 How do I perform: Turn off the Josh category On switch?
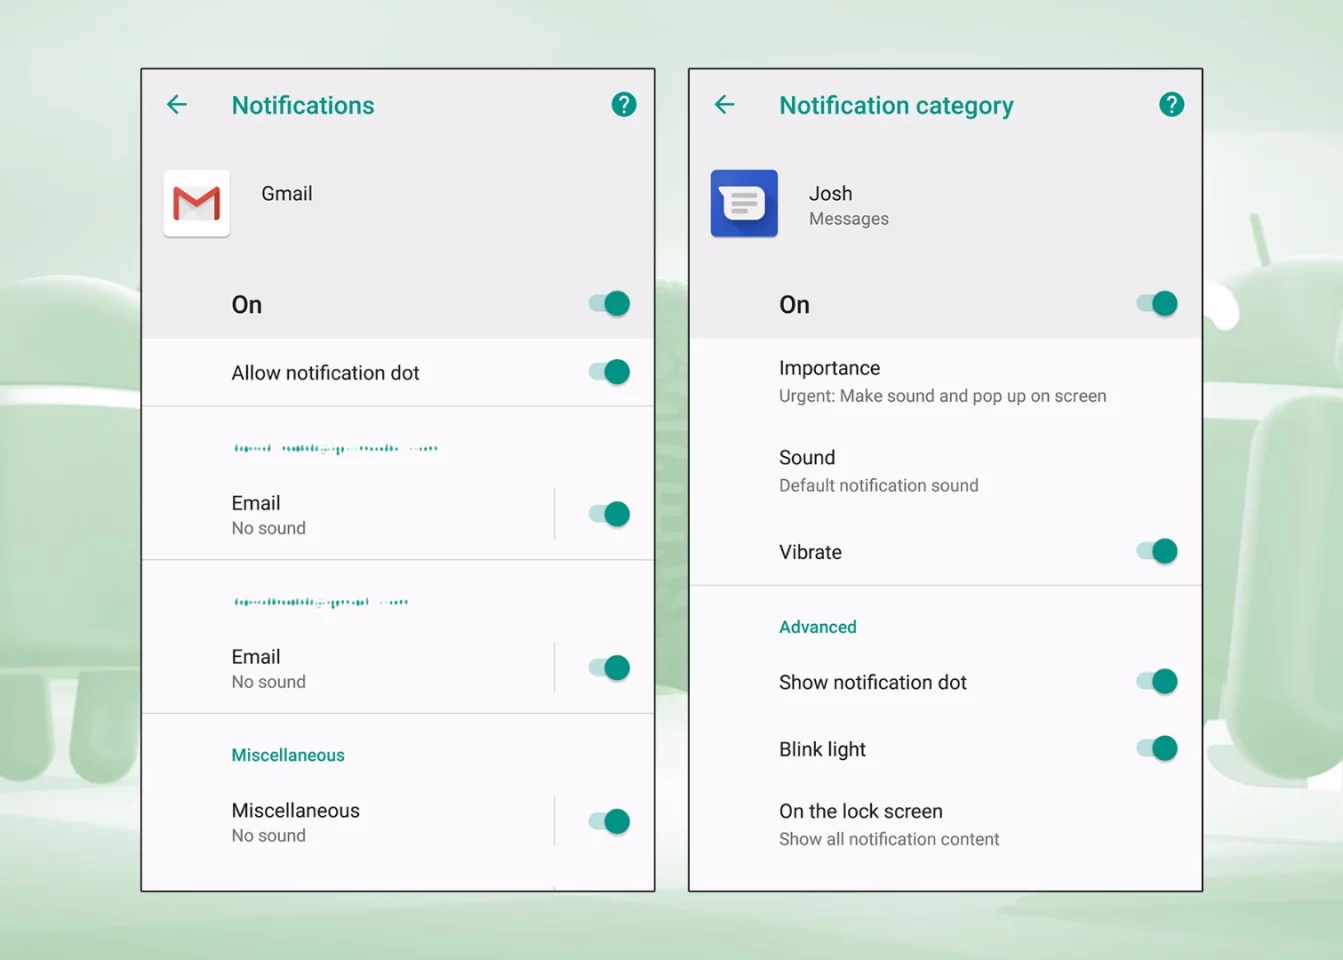(x=1156, y=303)
